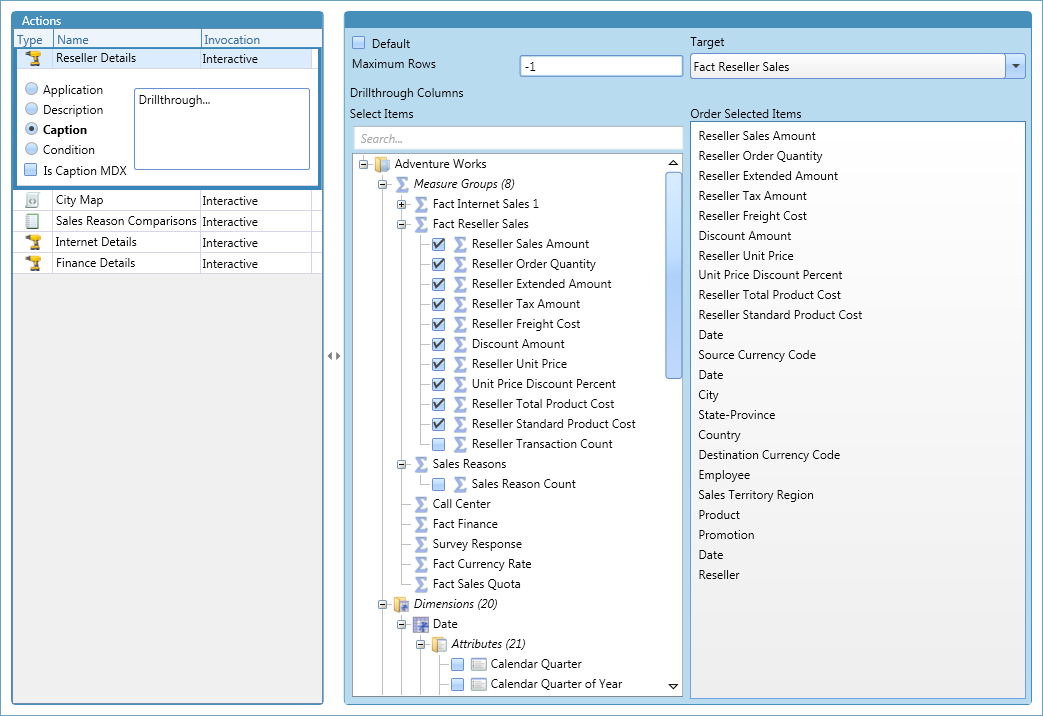Click the tree scrollbar thumb

pyautogui.click(x=673, y=275)
